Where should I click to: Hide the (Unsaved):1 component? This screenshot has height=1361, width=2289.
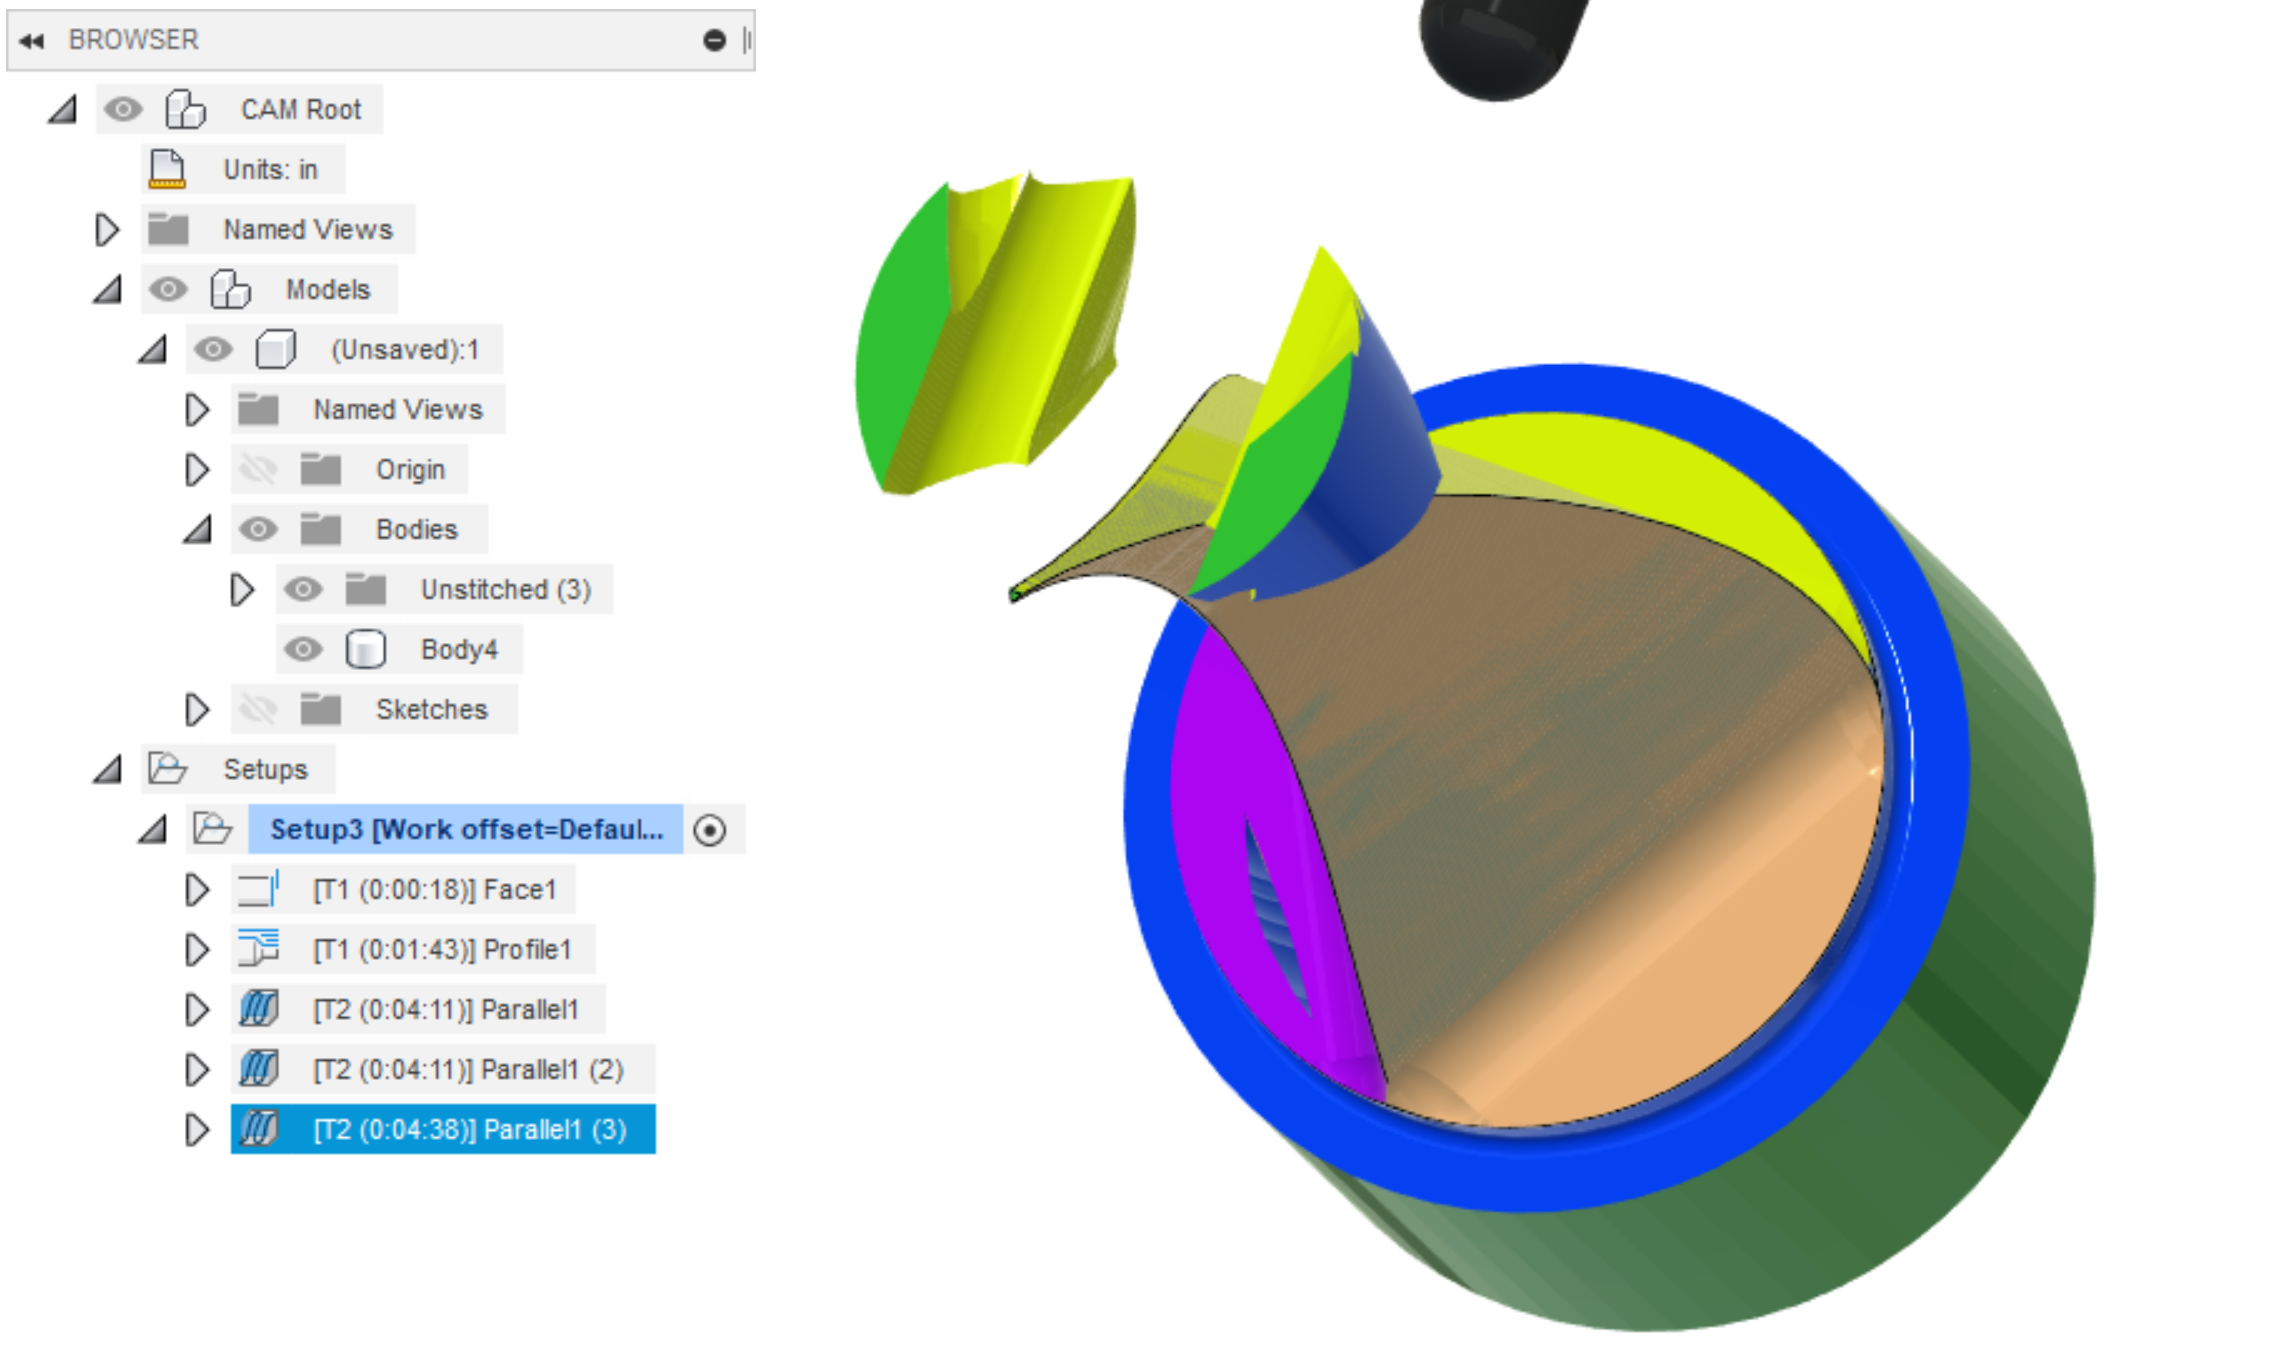(213, 349)
